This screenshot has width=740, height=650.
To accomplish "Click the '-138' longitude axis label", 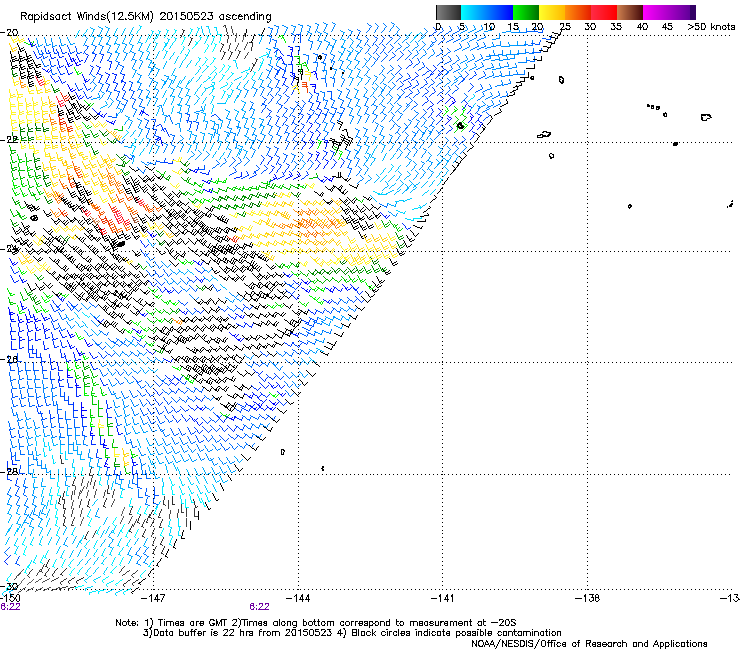I will [588, 598].
